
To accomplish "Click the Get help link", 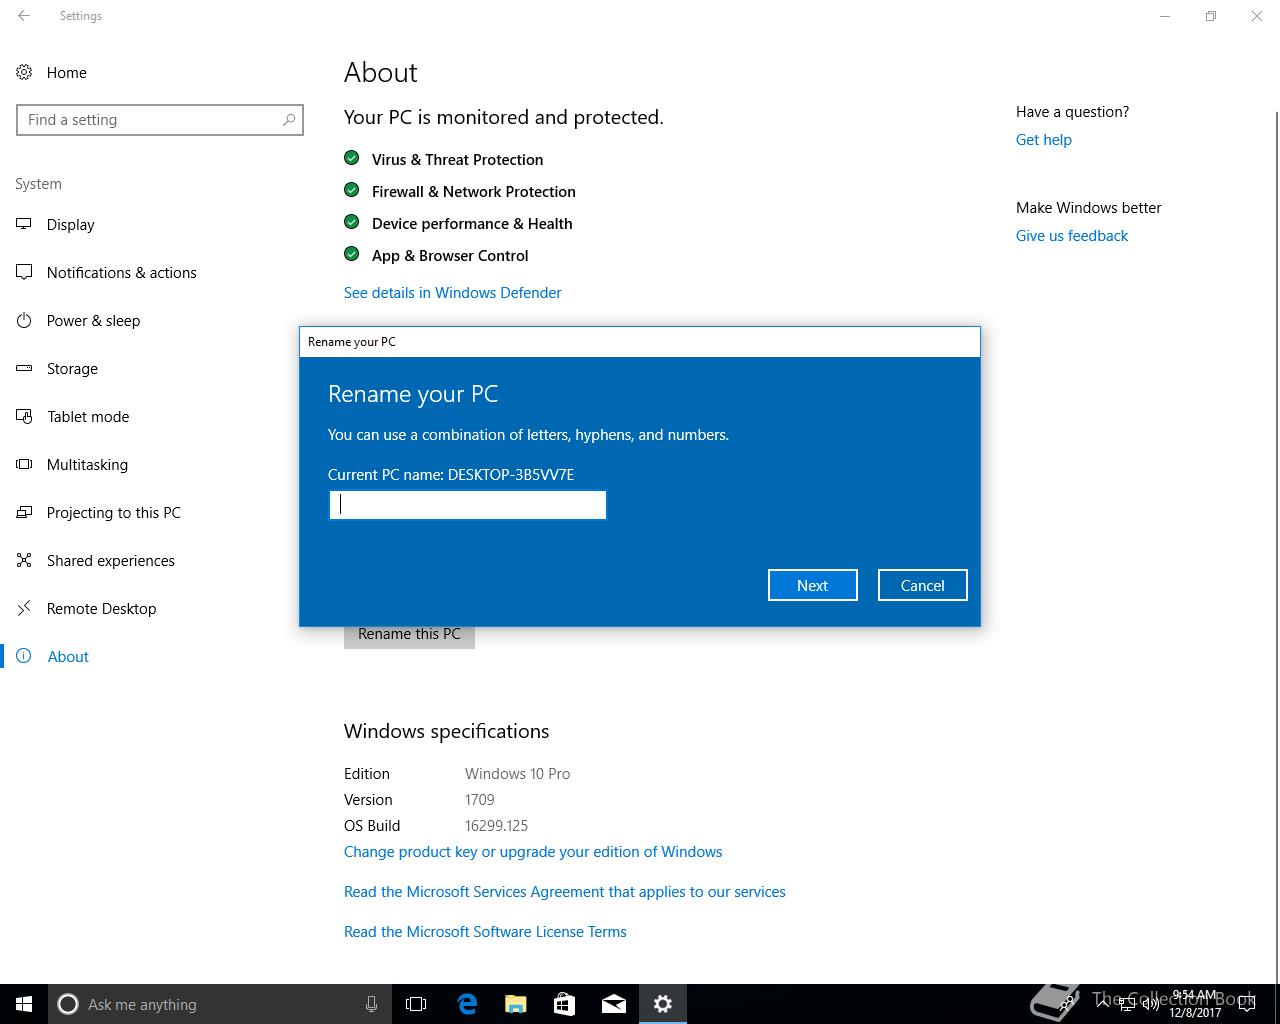I will coord(1043,140).
